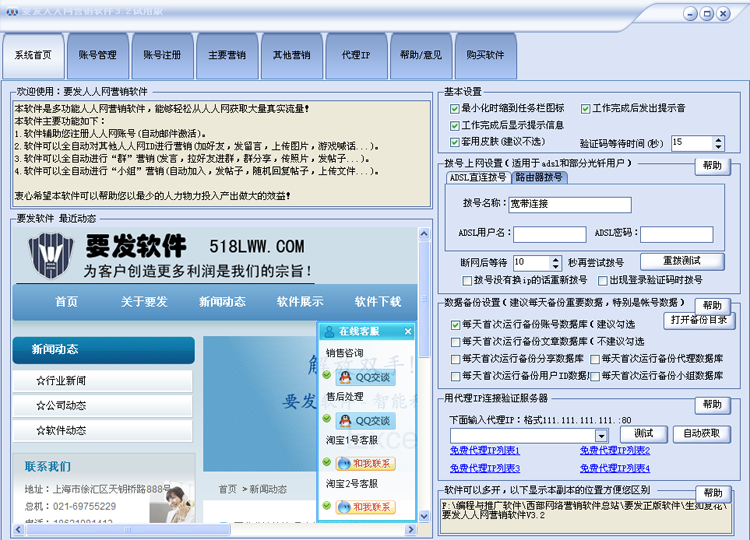Click the 要发软件 shield logo

tap(51, 256)
